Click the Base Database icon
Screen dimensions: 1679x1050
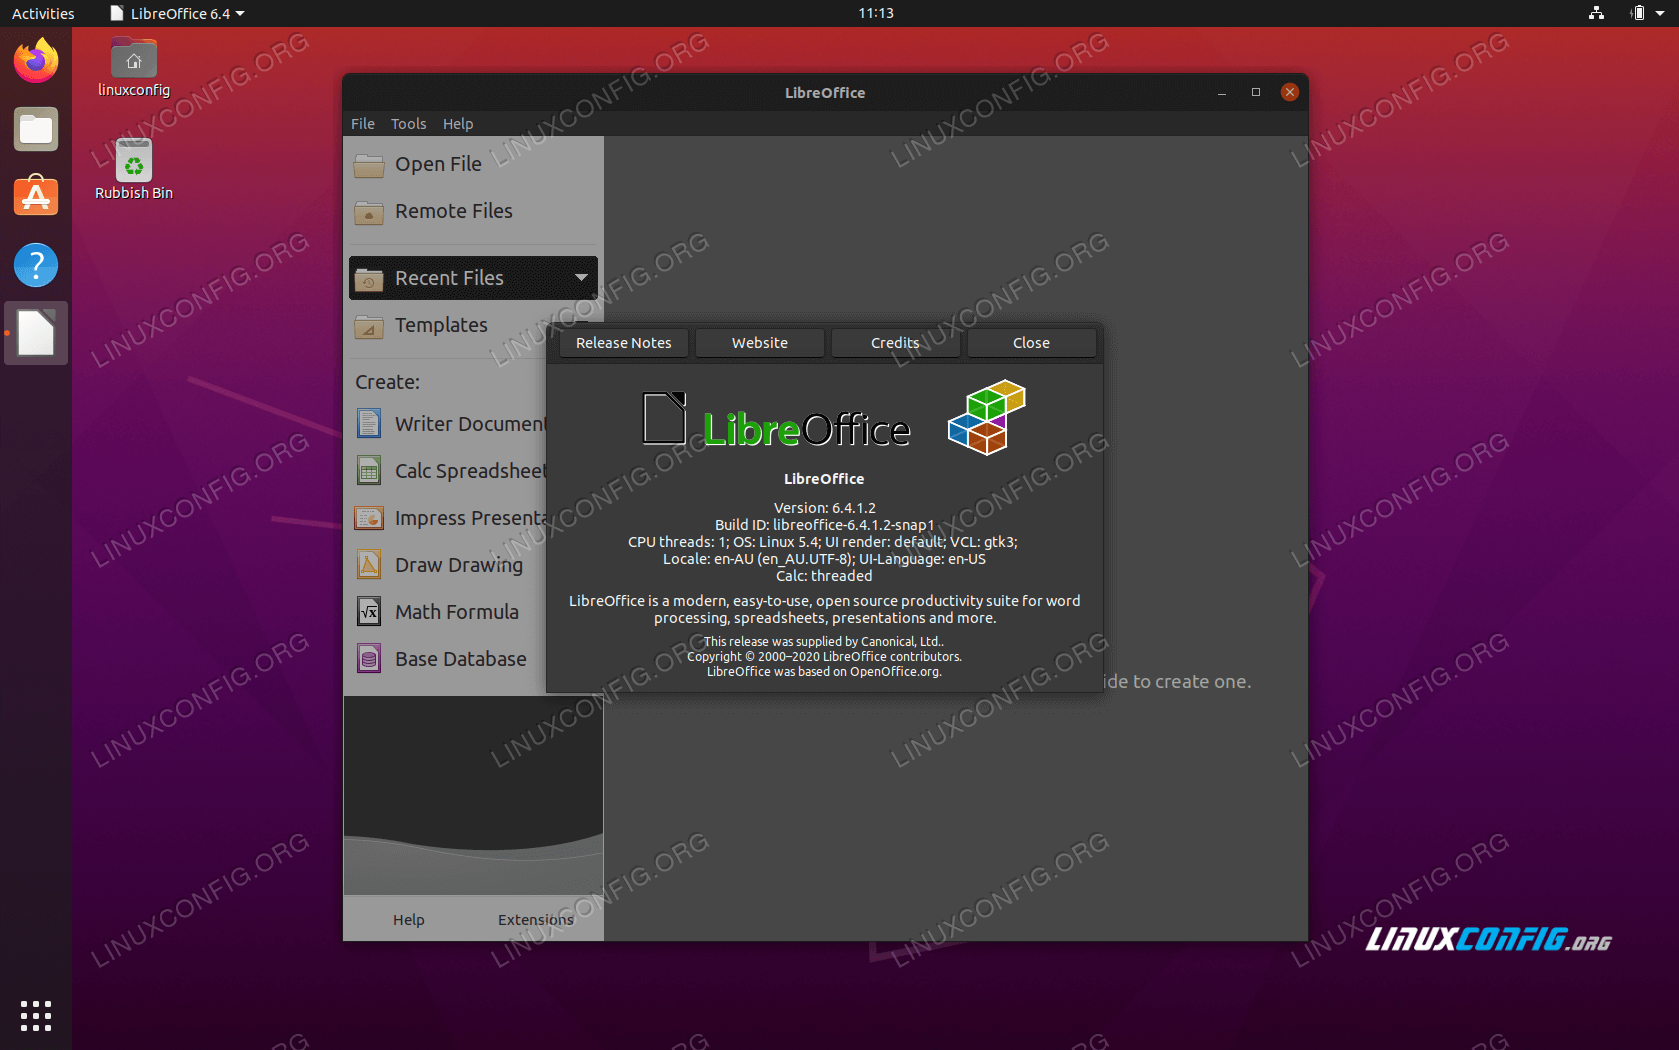pos(369,659)
